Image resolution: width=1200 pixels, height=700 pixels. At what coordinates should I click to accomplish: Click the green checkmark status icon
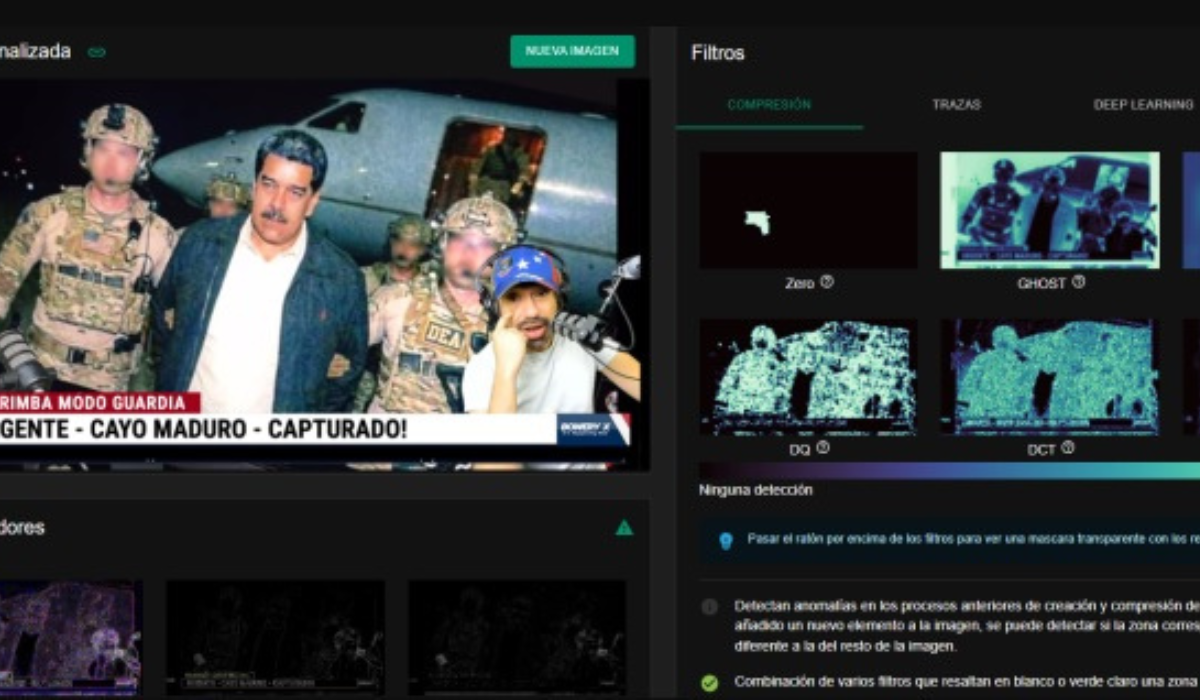709,682
